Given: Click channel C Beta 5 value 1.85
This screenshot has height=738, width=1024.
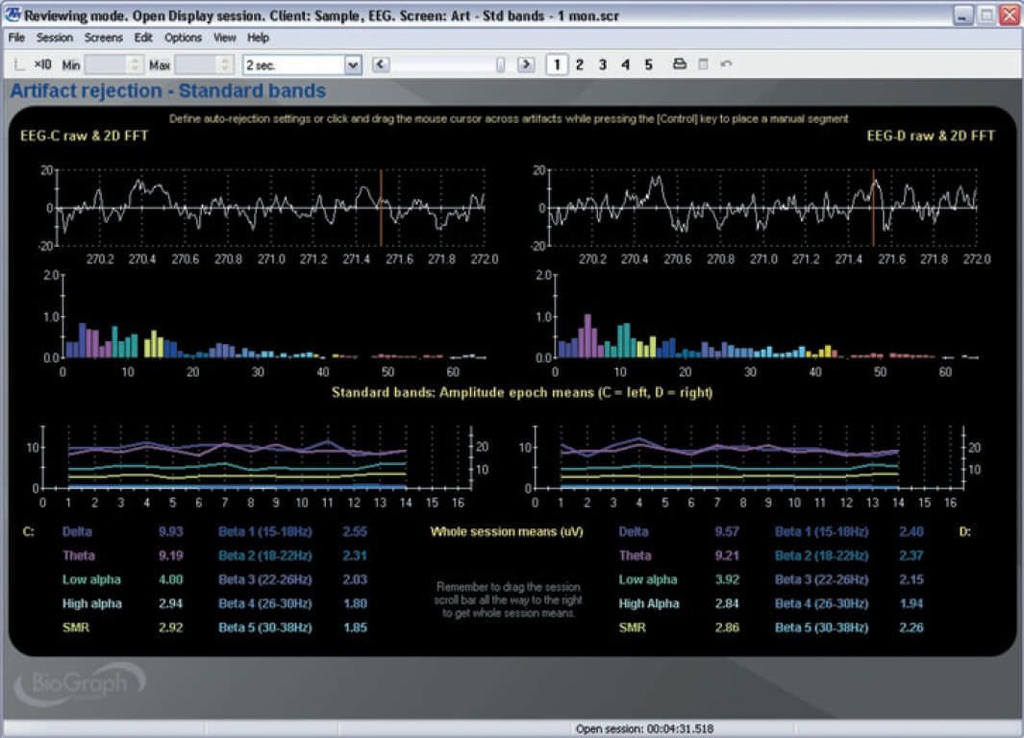Looking at the screenshot, I should tap(355, 628).
